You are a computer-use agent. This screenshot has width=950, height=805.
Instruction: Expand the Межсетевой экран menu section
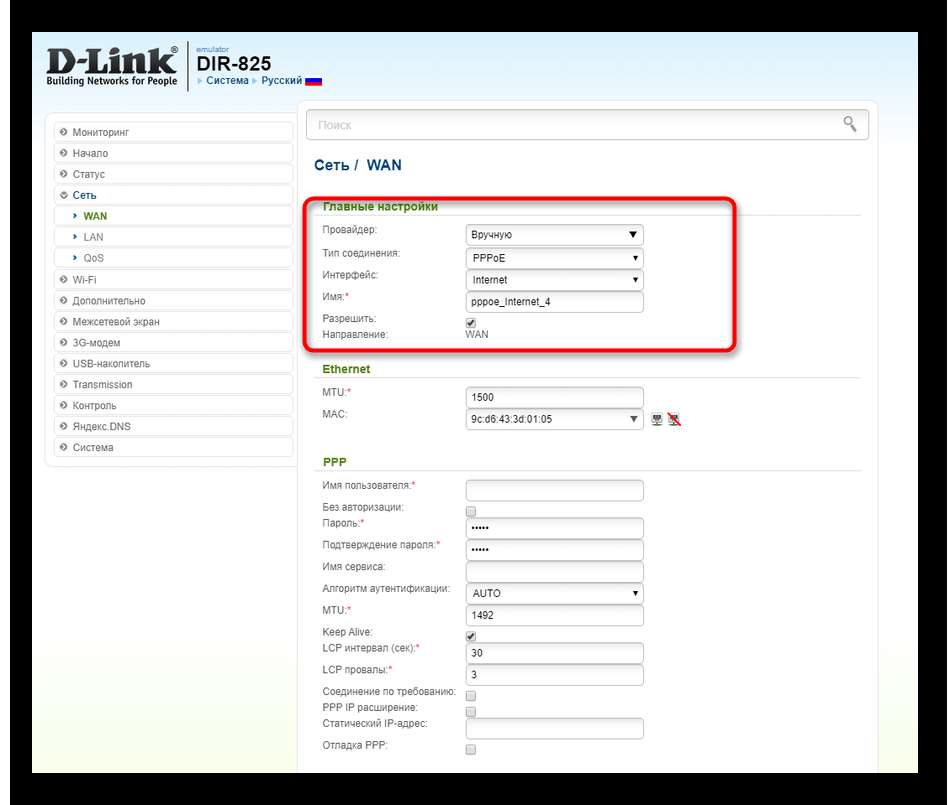click(x=173, y=322)
